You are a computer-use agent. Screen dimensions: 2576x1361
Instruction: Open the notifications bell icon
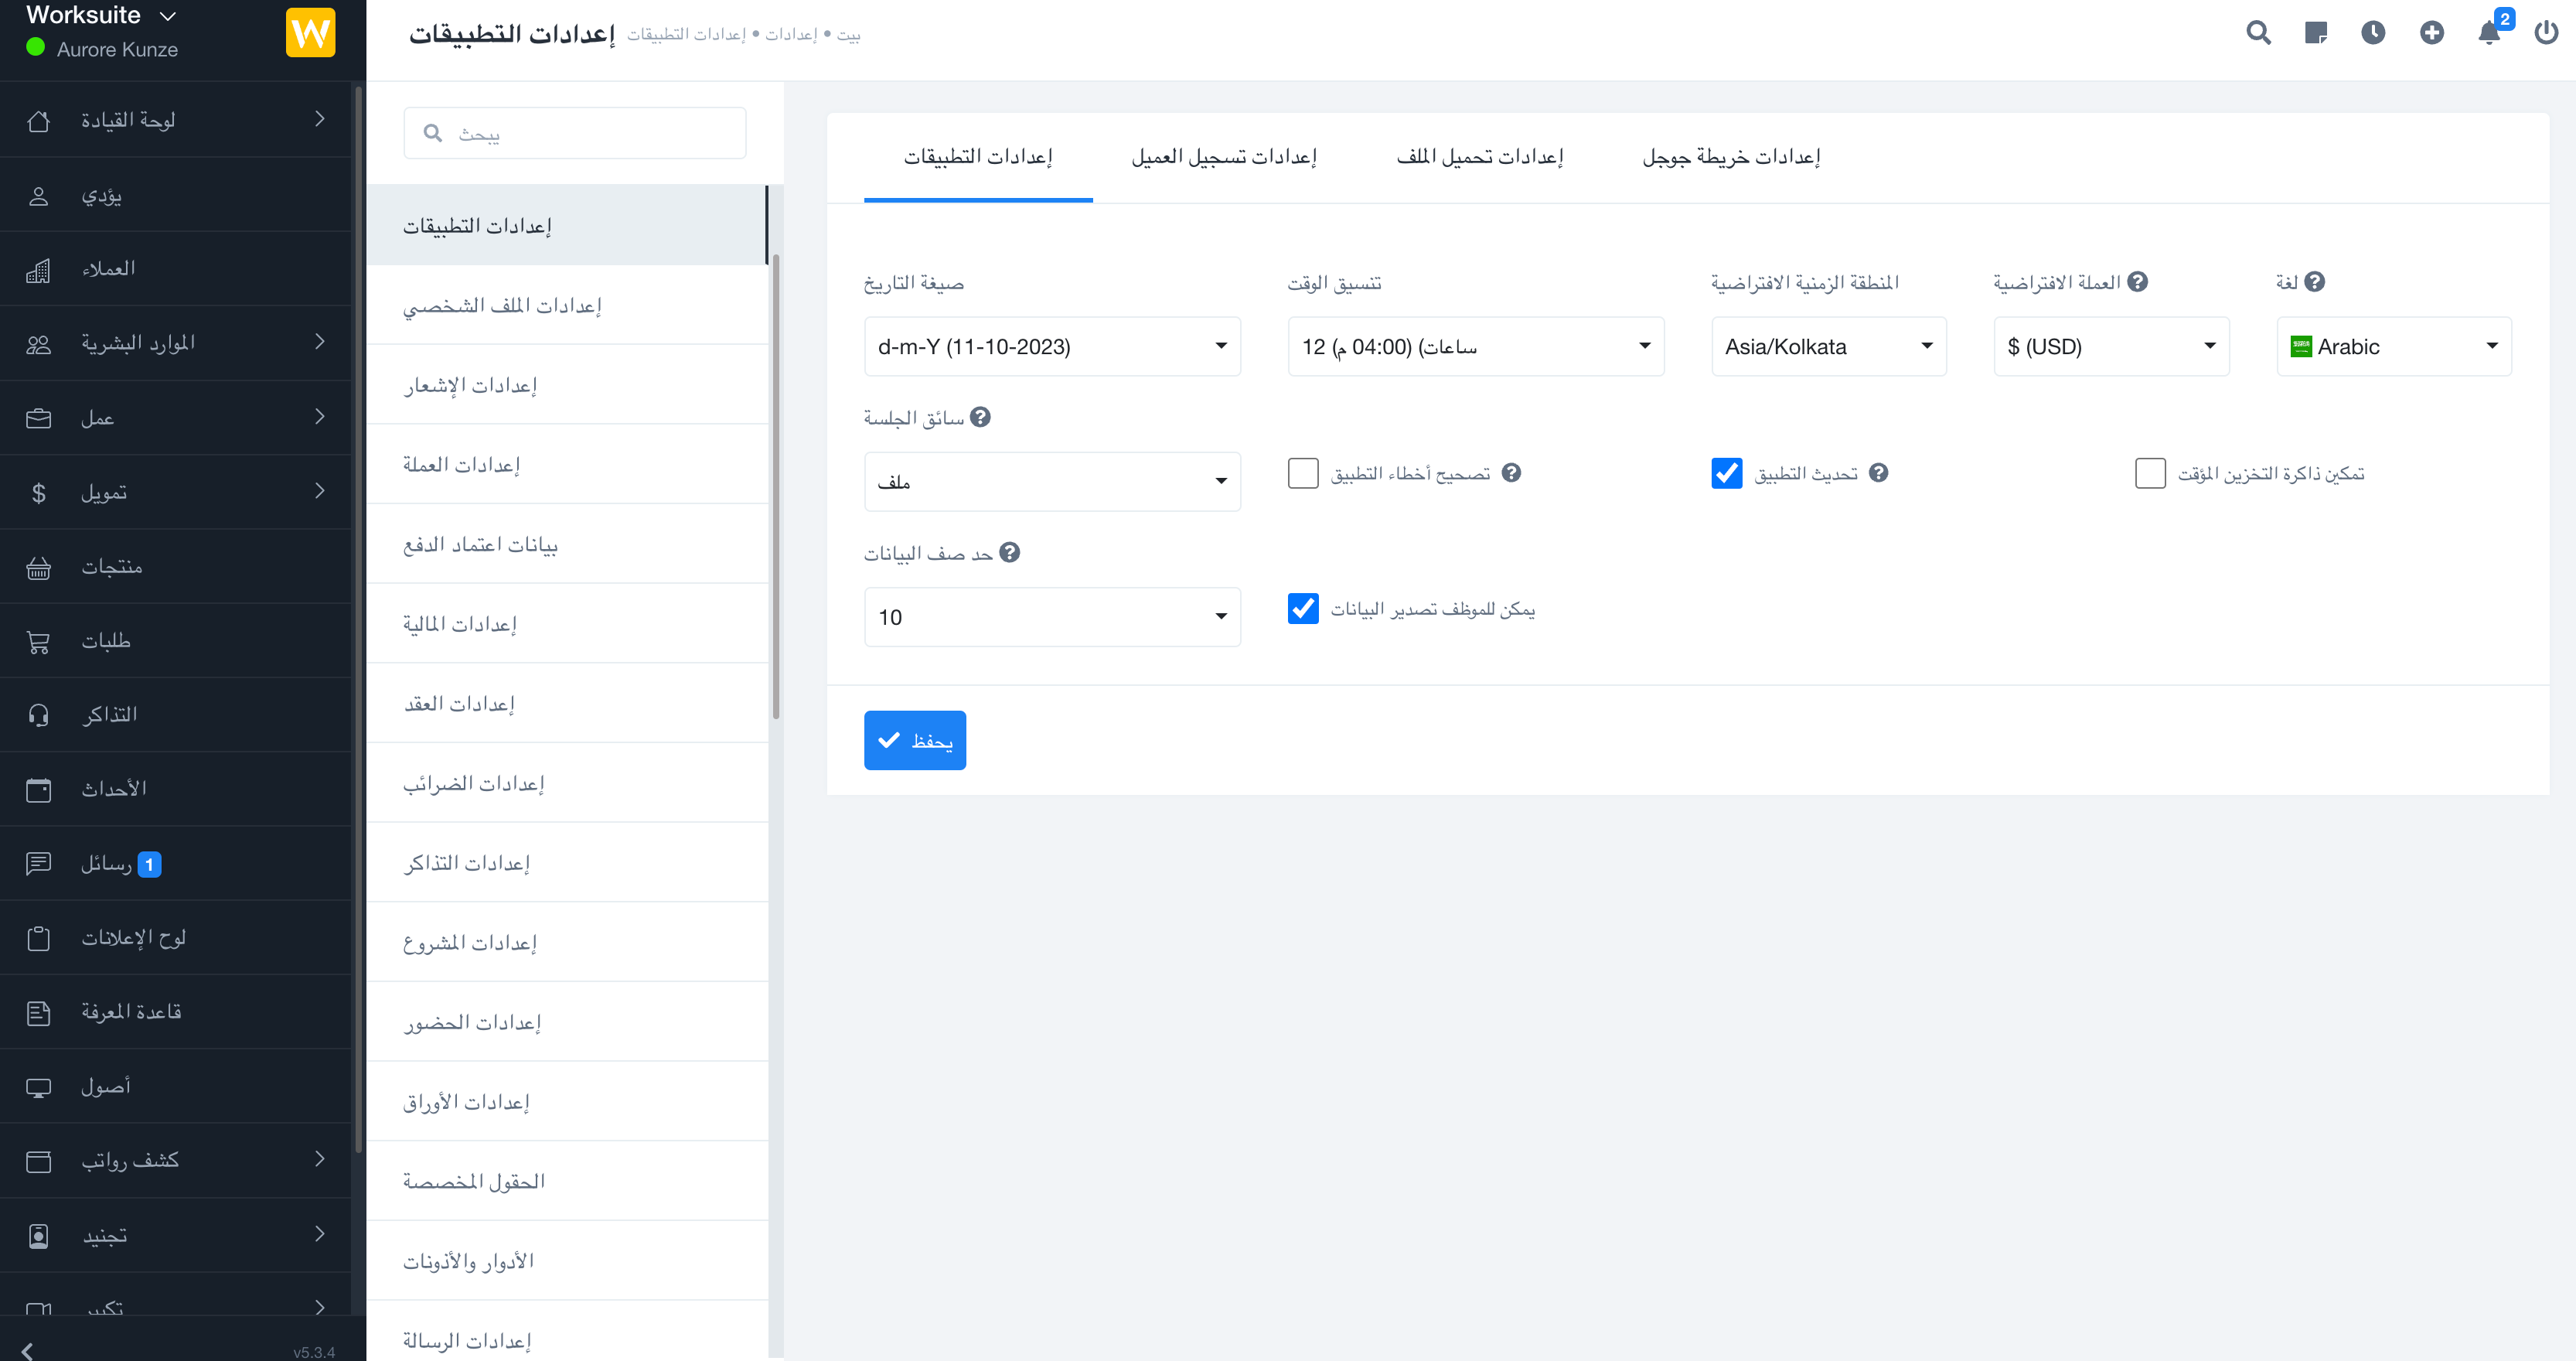coord(2489,33)
